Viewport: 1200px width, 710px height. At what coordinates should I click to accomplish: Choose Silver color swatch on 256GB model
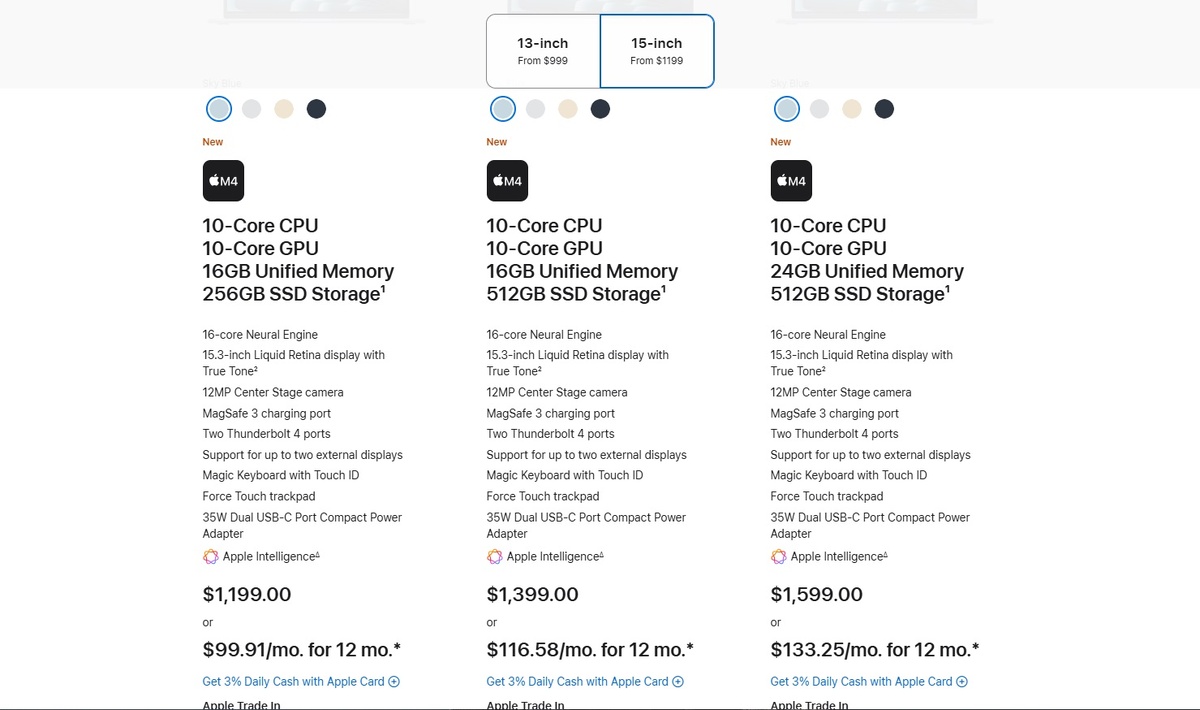point(251,109)
